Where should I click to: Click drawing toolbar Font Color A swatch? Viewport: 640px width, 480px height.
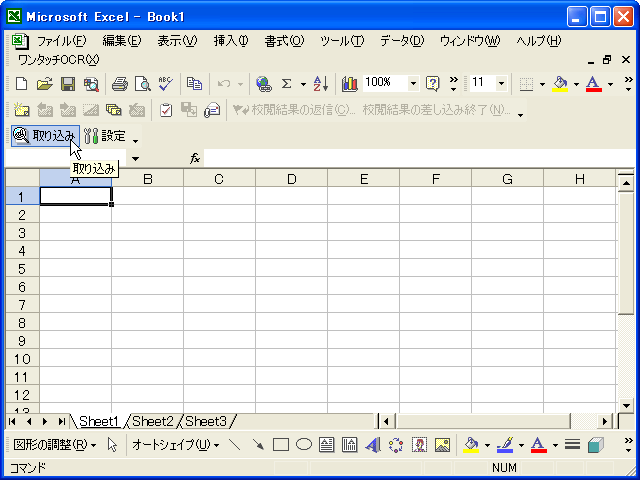coord(539,445)
